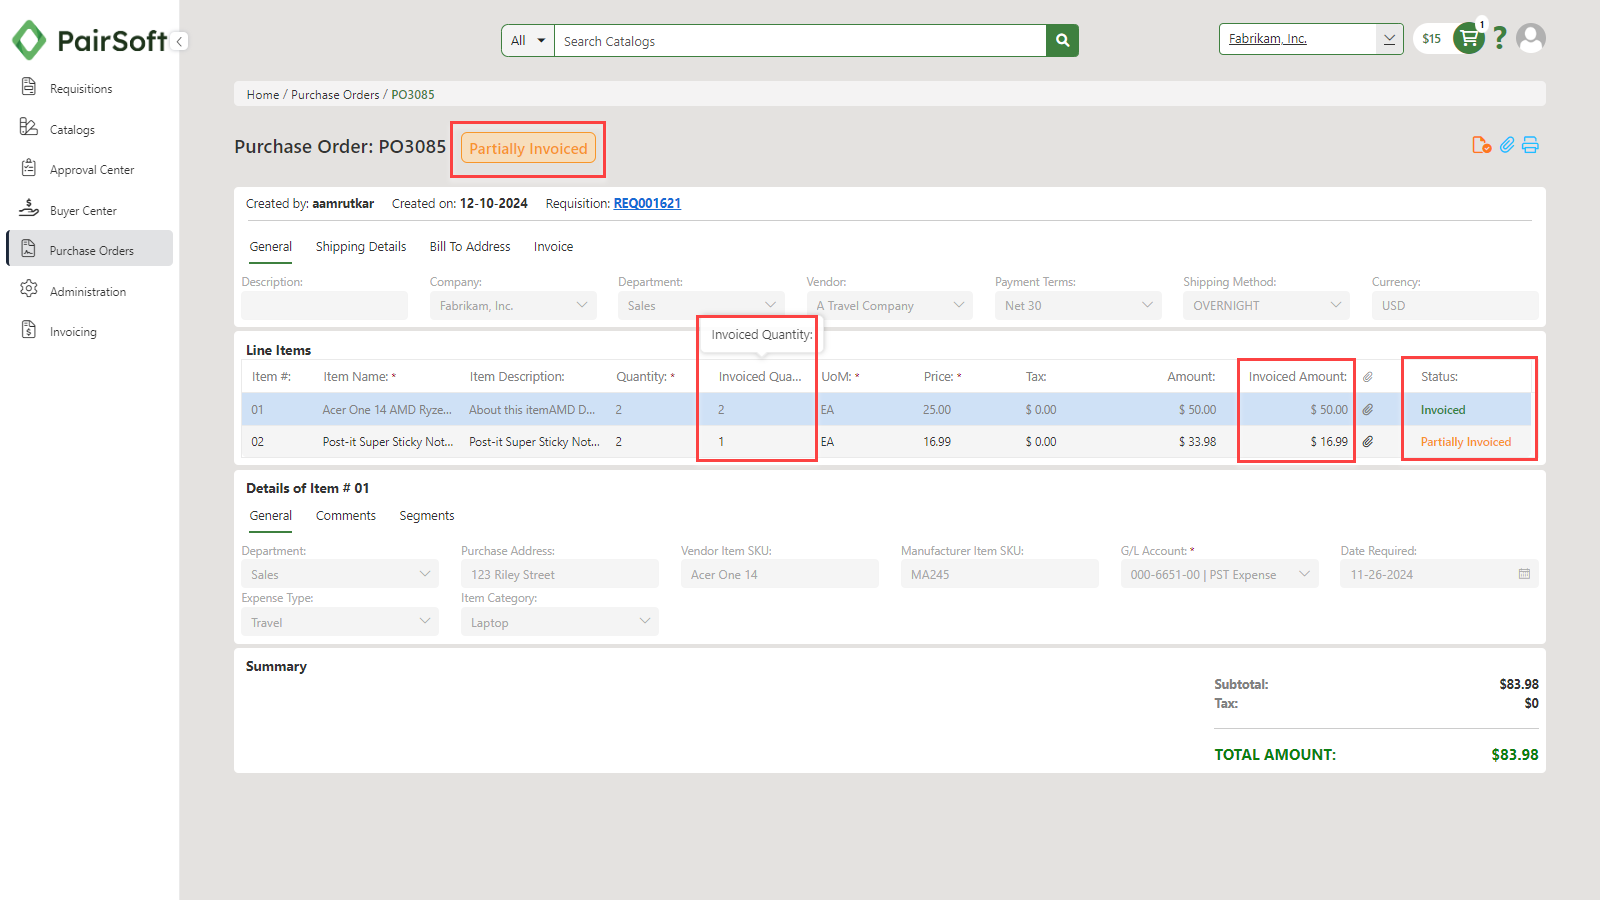Click the Search Catalogs field
Image resolution: width=1600 pixels, height=900 pixels.
click(x=800, y=41)
